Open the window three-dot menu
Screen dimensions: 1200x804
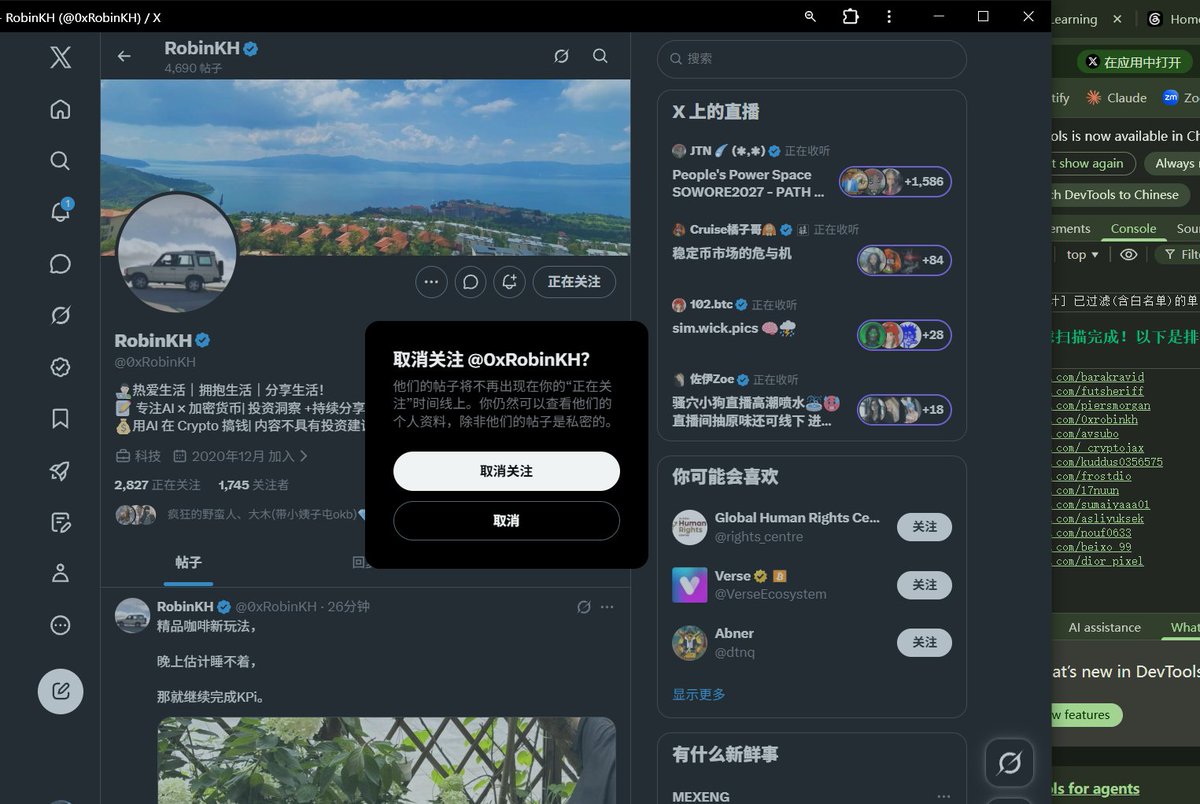889,16
